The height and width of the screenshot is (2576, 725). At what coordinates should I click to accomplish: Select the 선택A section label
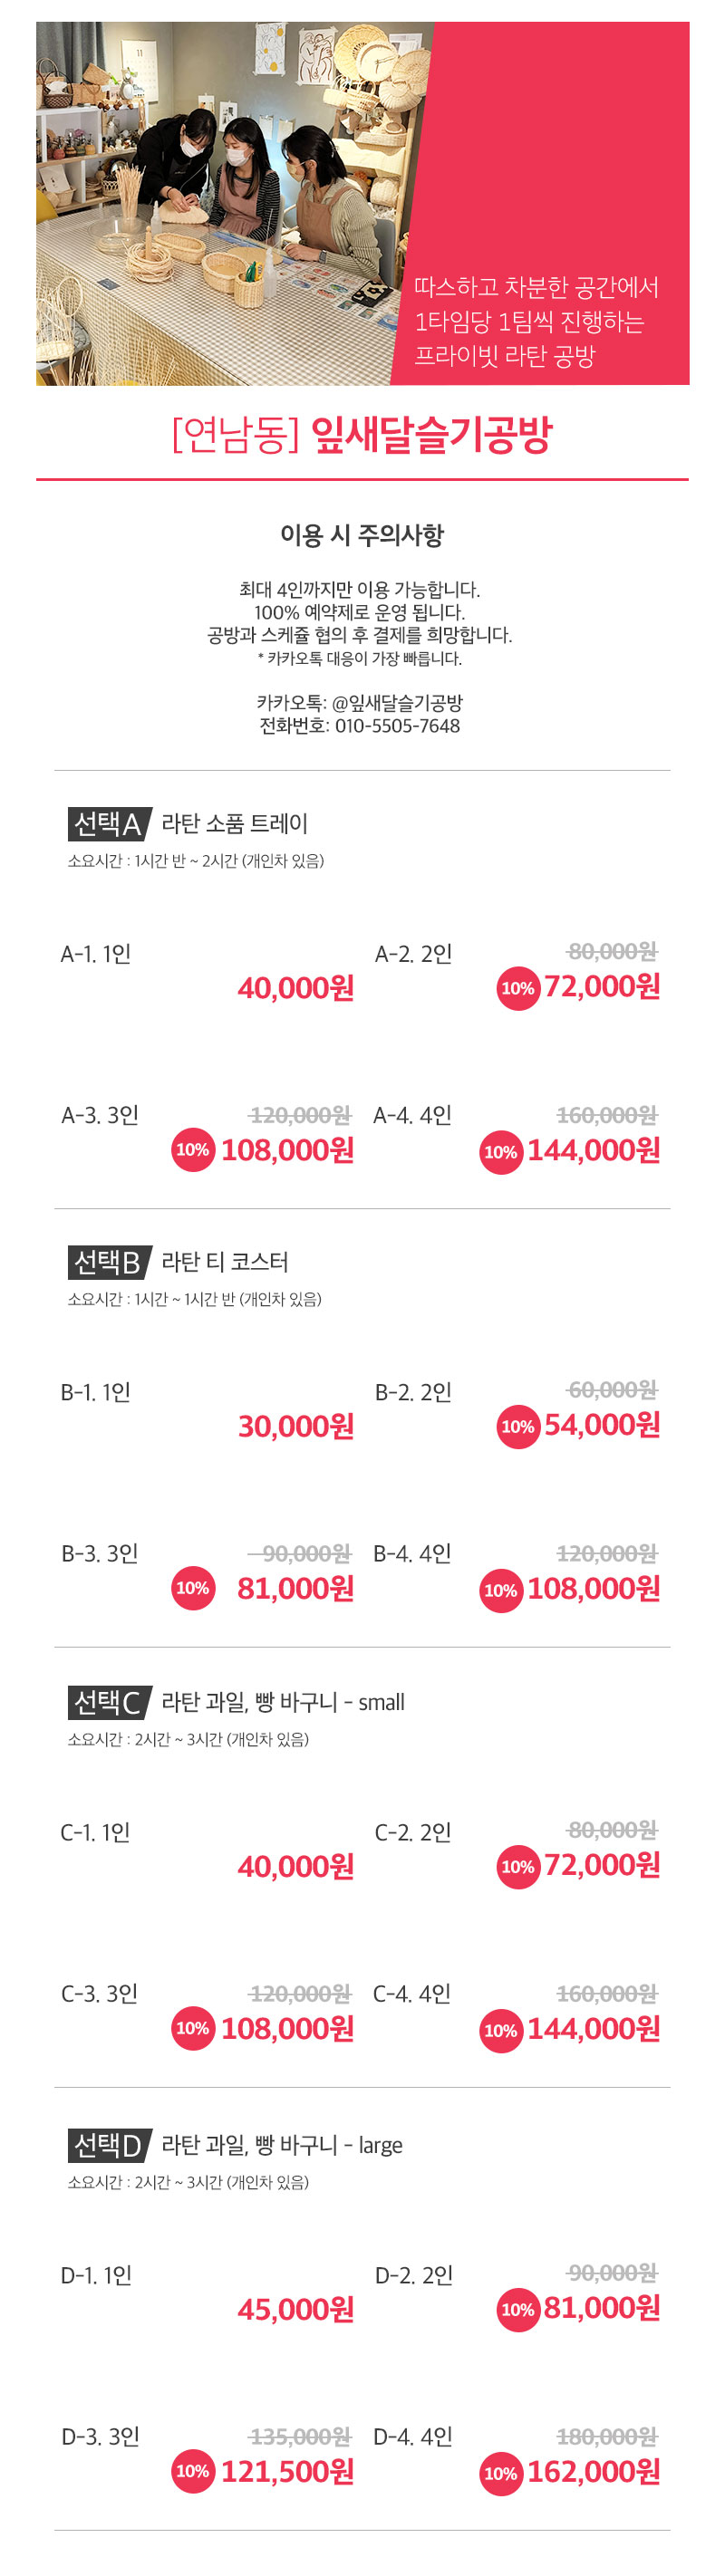109,823
